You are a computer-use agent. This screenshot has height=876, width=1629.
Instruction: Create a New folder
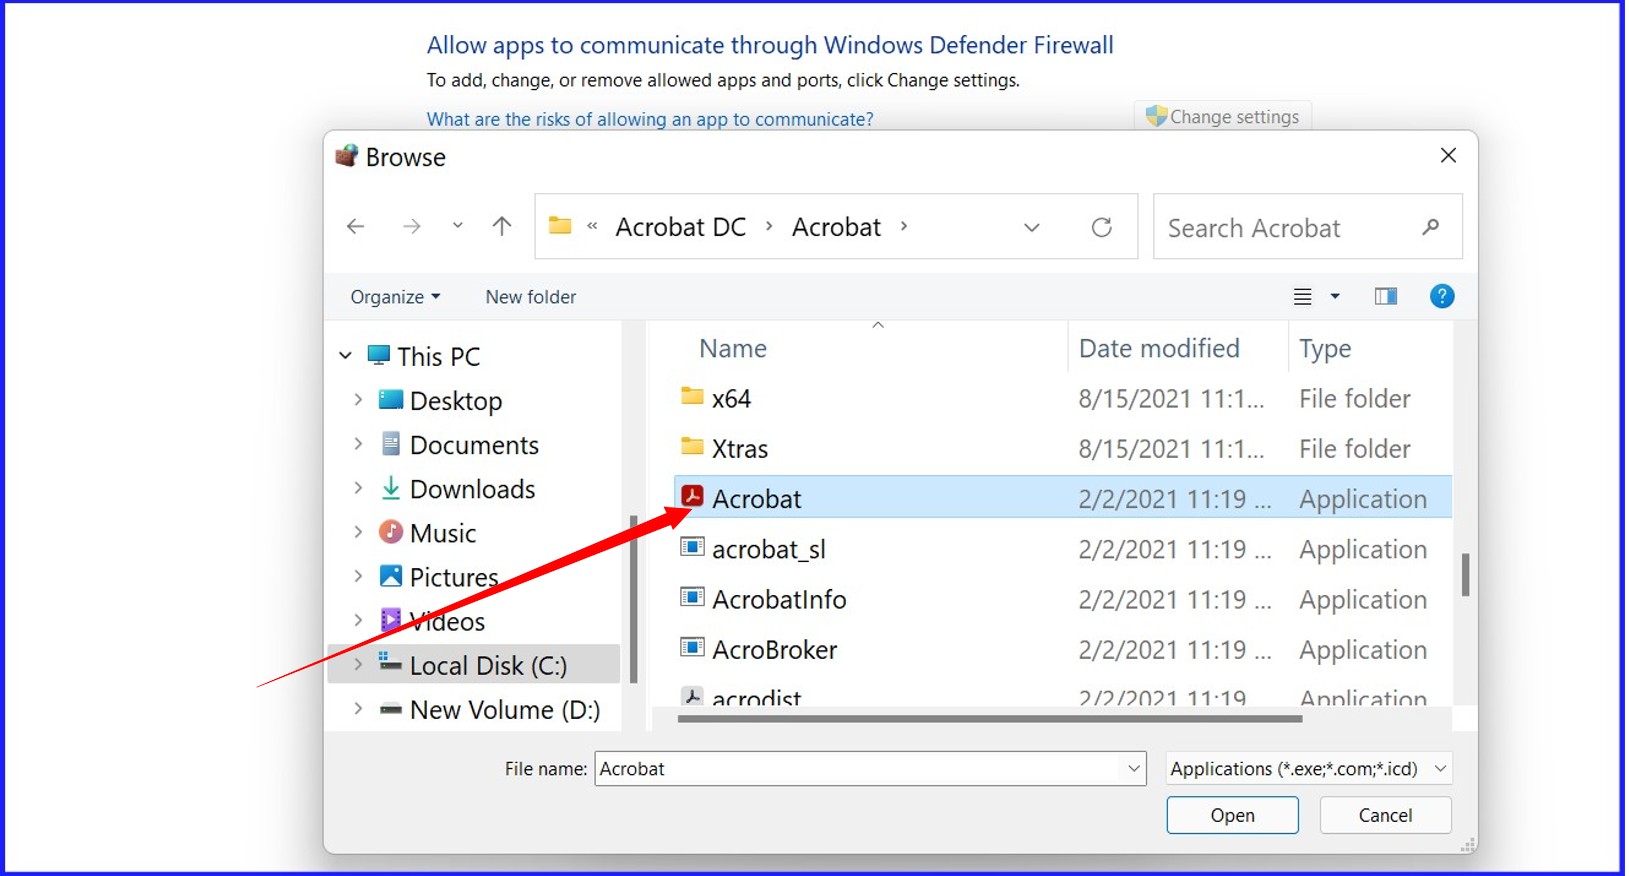click(531, 297)
